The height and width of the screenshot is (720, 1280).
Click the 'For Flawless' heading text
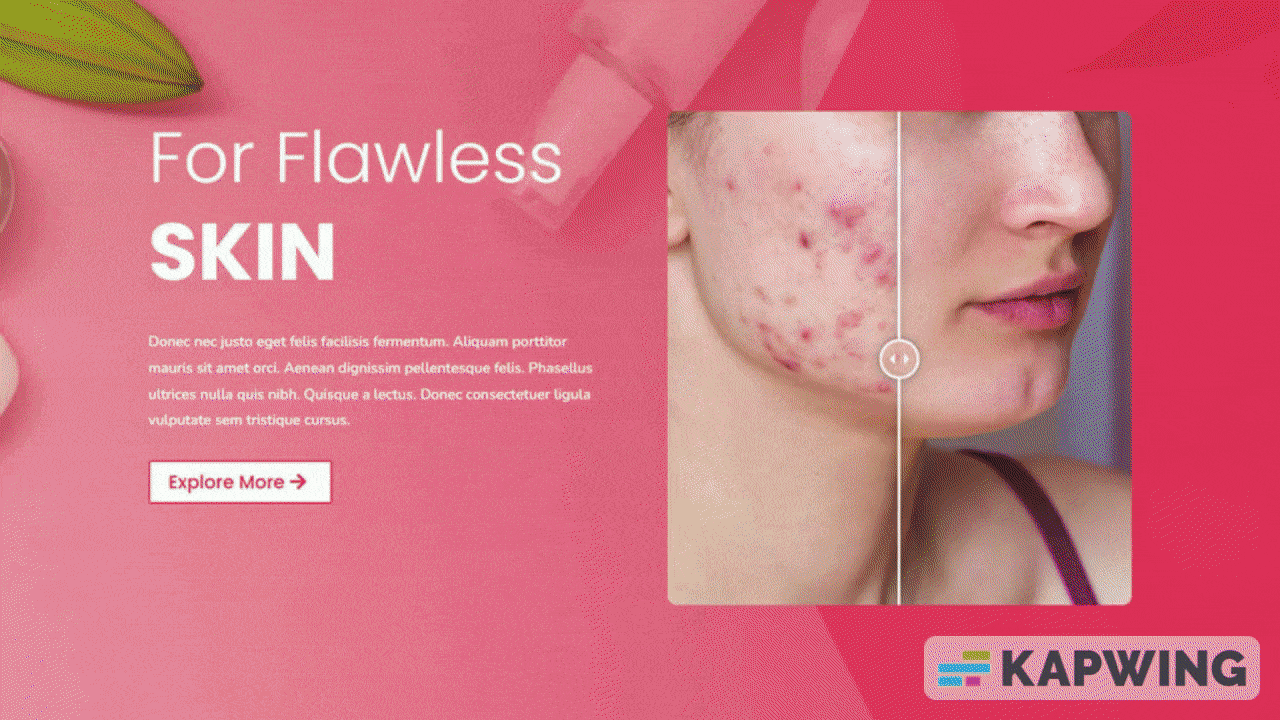point(356,158)
